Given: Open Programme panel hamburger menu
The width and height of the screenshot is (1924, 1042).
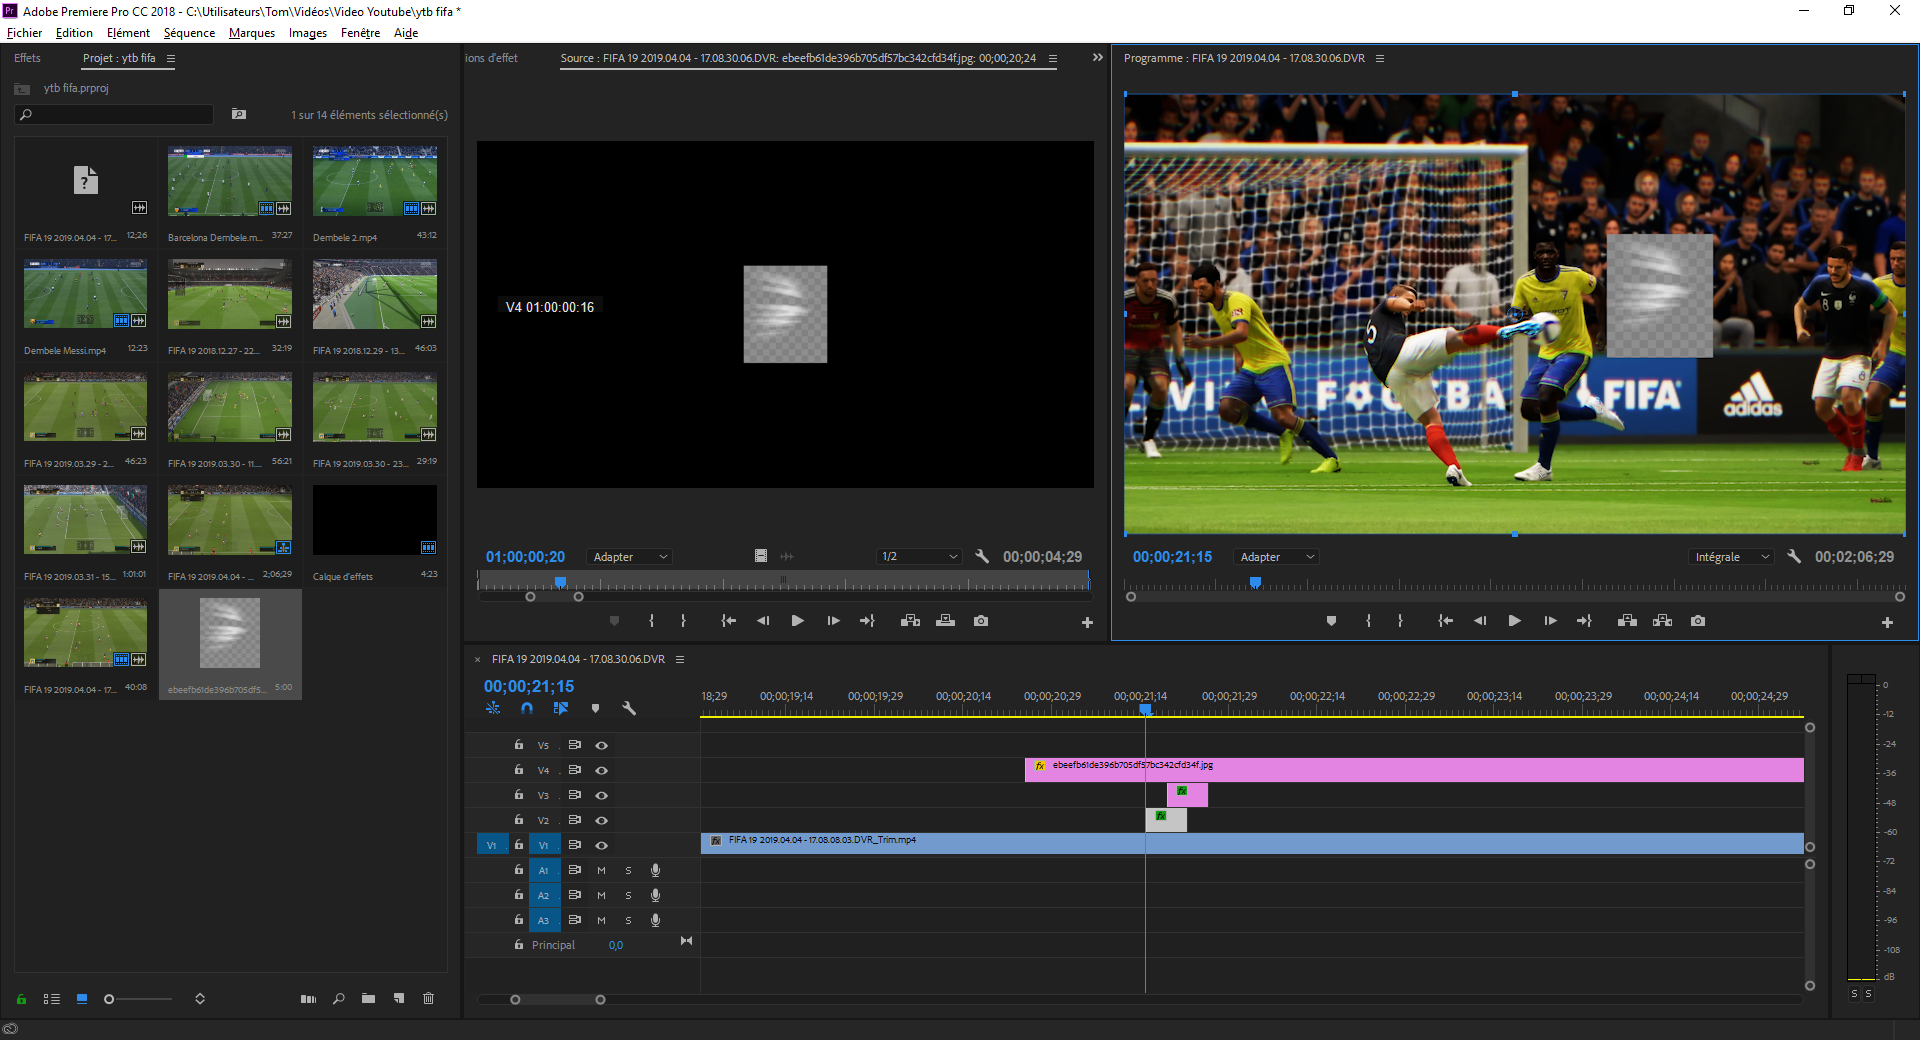Looking at the screenshot, I should click(1380, 59).
